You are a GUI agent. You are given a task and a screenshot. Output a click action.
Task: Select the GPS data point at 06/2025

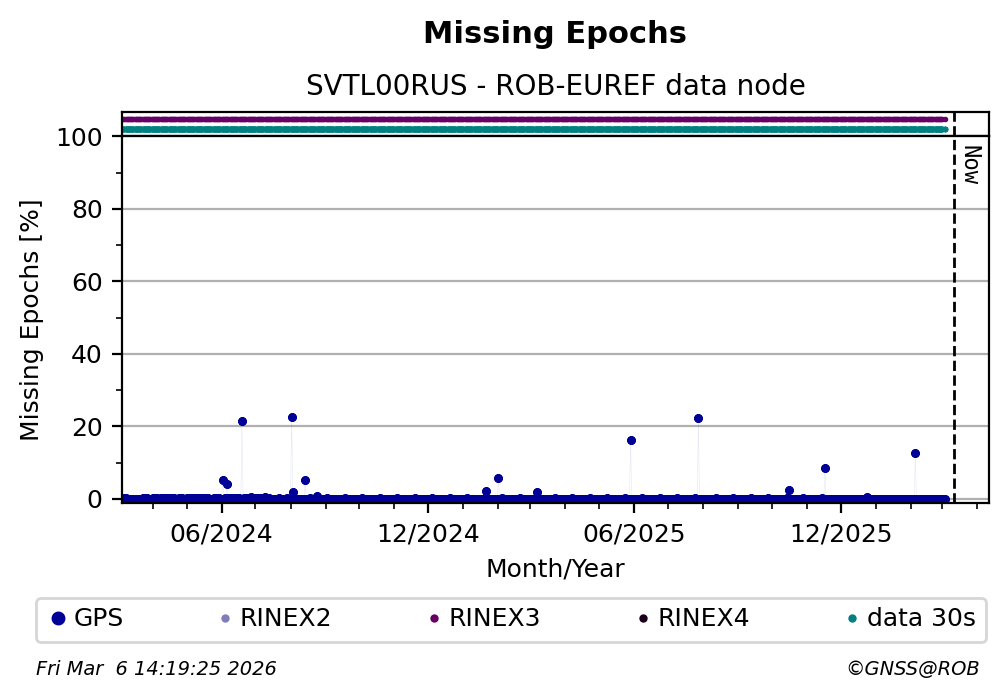pos(631,440)
